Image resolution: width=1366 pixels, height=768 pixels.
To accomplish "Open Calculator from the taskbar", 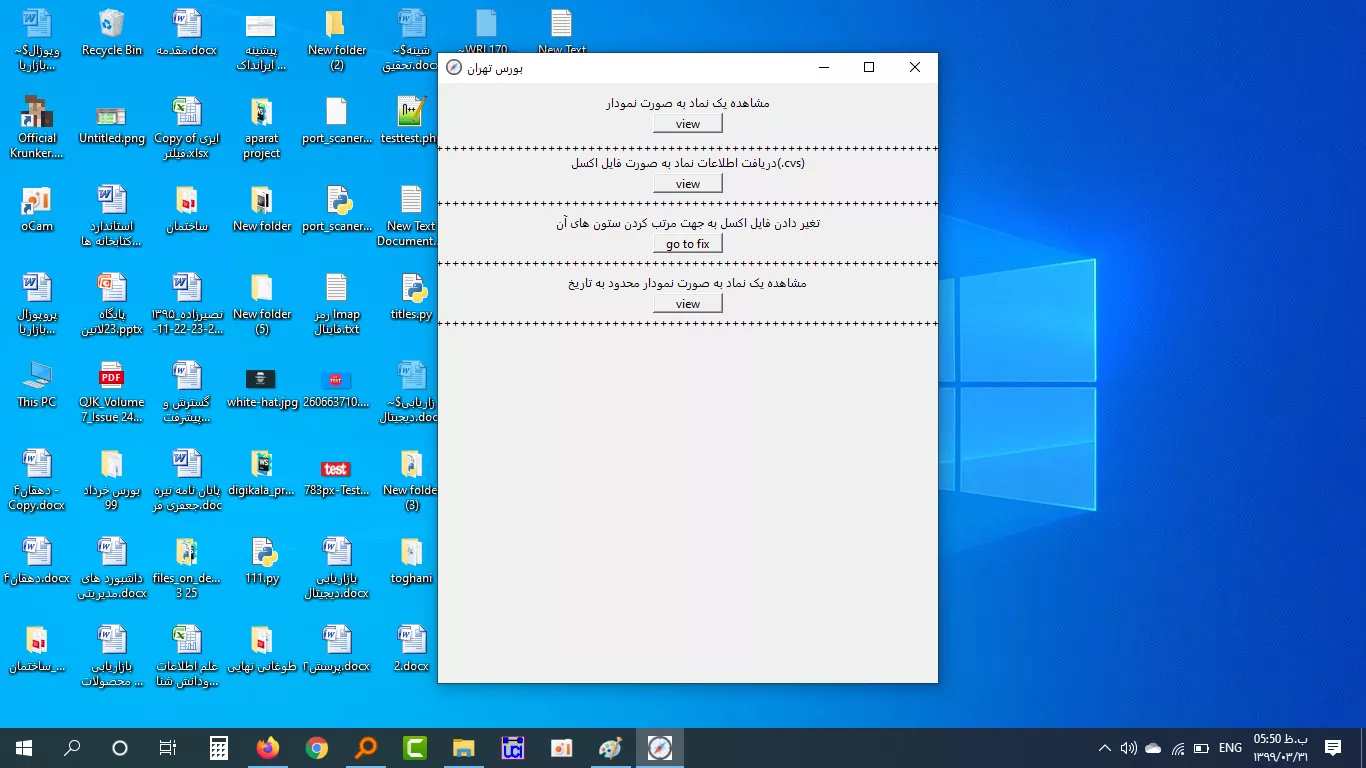I will click(219, 748).
